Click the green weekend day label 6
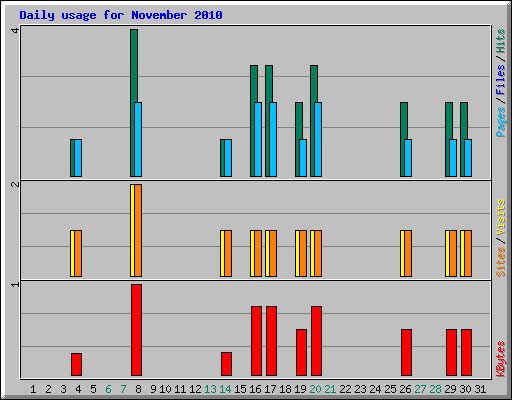This screenshot has width=512, height=400. coord(108,389)
